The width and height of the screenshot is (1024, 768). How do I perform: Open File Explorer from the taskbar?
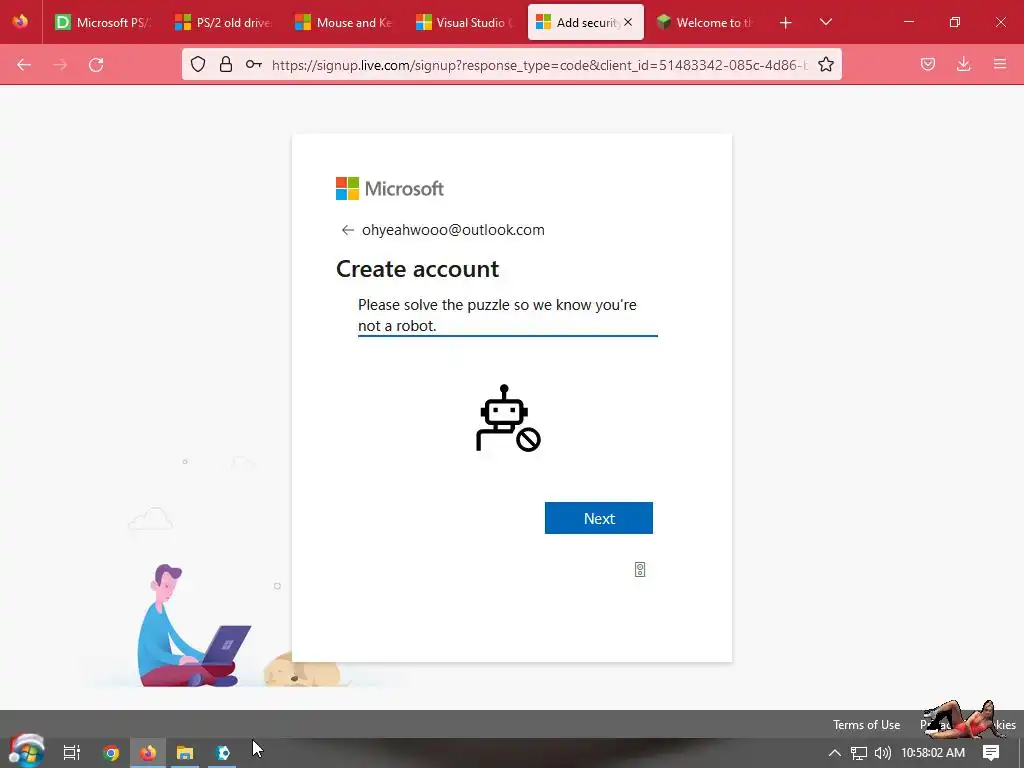tap(185, 753)
